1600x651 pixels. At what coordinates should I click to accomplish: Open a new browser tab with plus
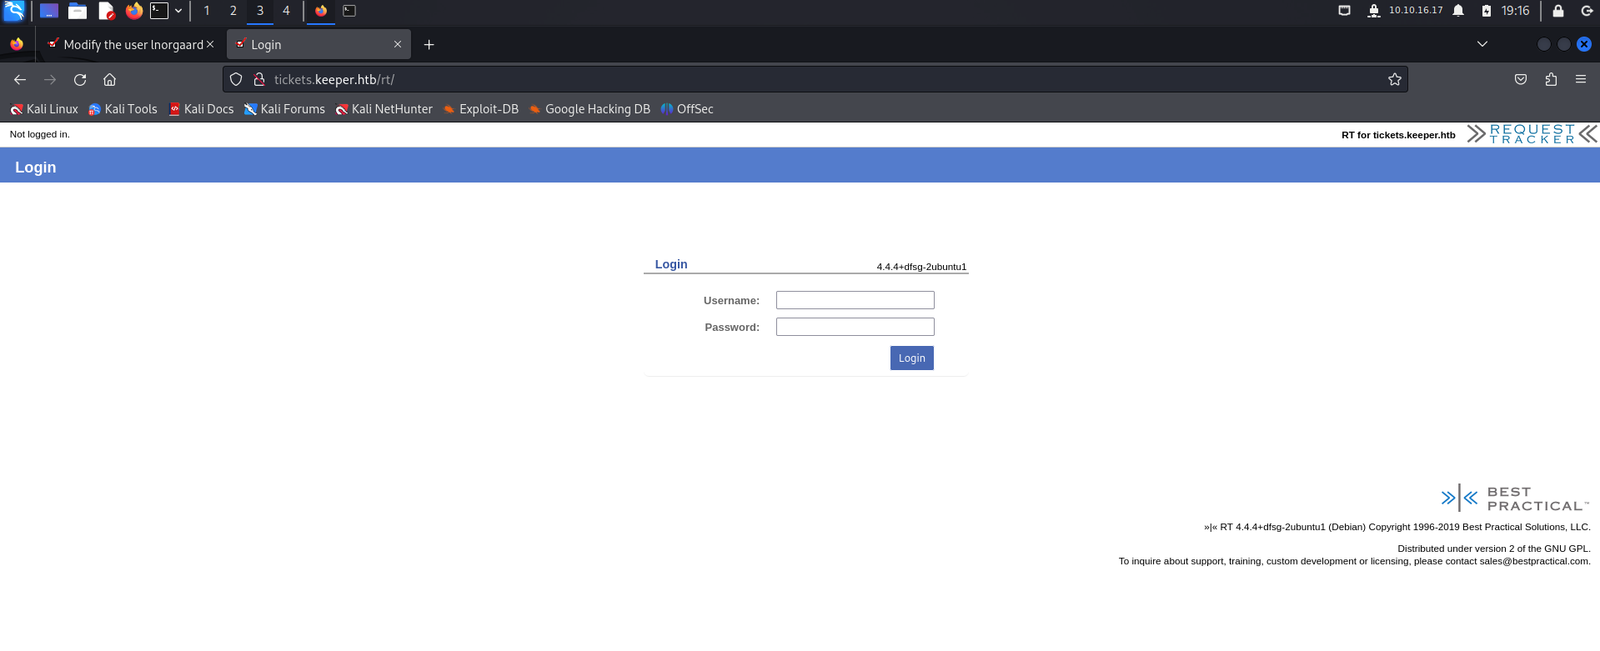tap(429, 45)
